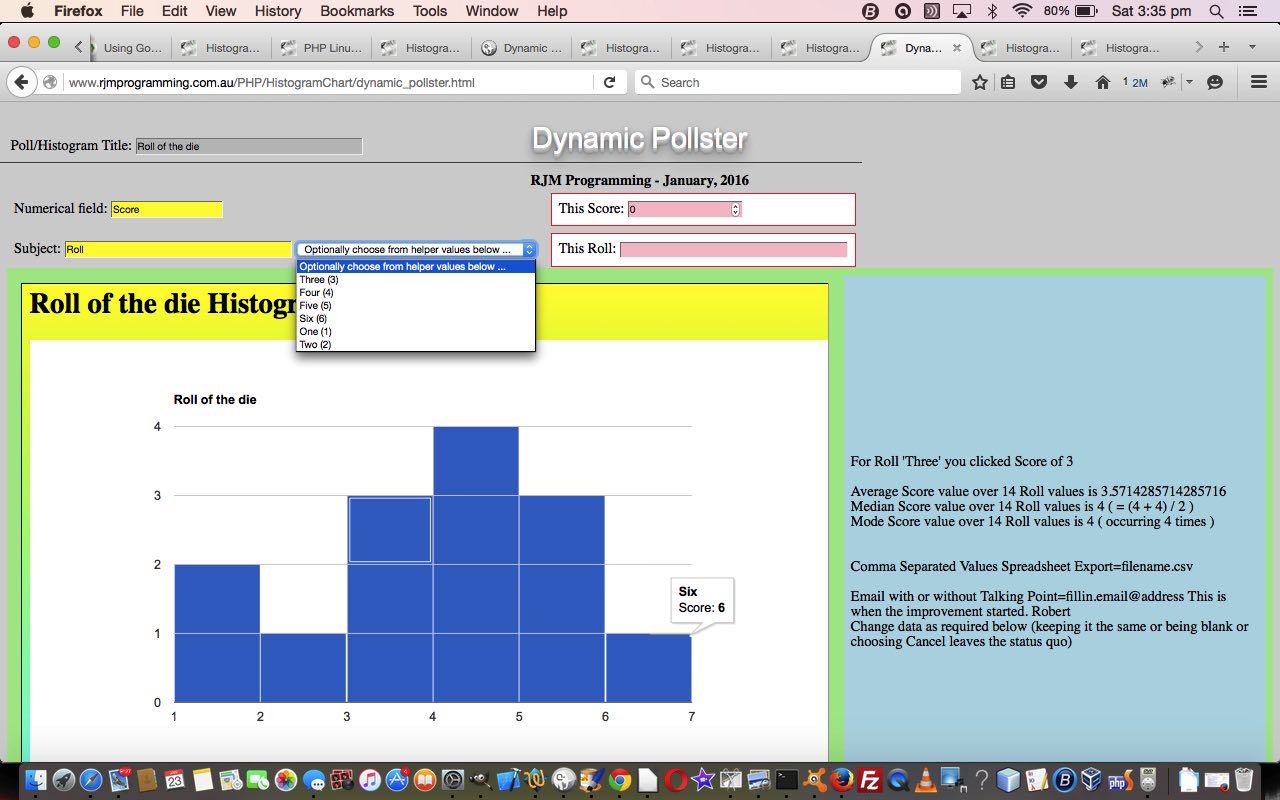The width and height of the screenshot is (1280, 800).
Task: Select 'Three (3)' from the helper dropdown
Action: pyautogui.click(x=319, y=280)
